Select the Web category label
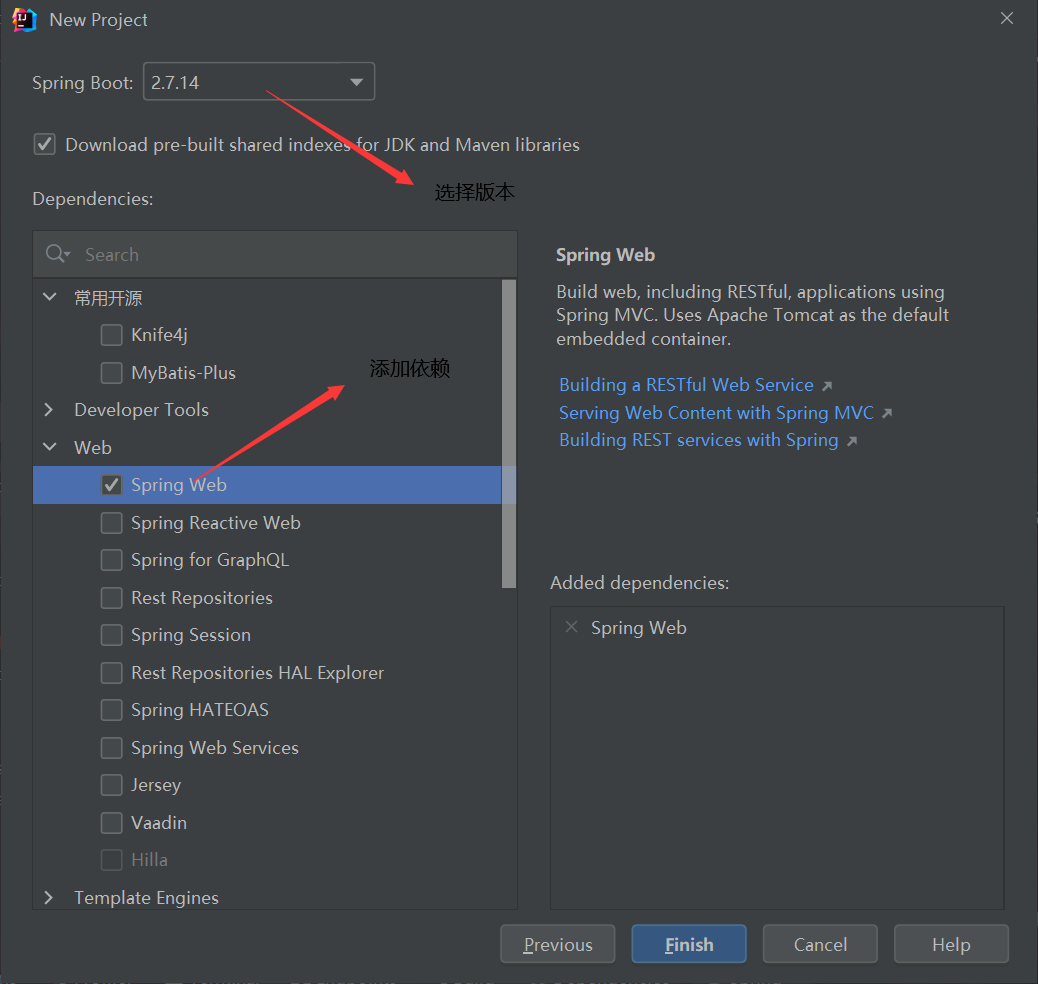The image size is (1038, 984). (x=93, y=448)
